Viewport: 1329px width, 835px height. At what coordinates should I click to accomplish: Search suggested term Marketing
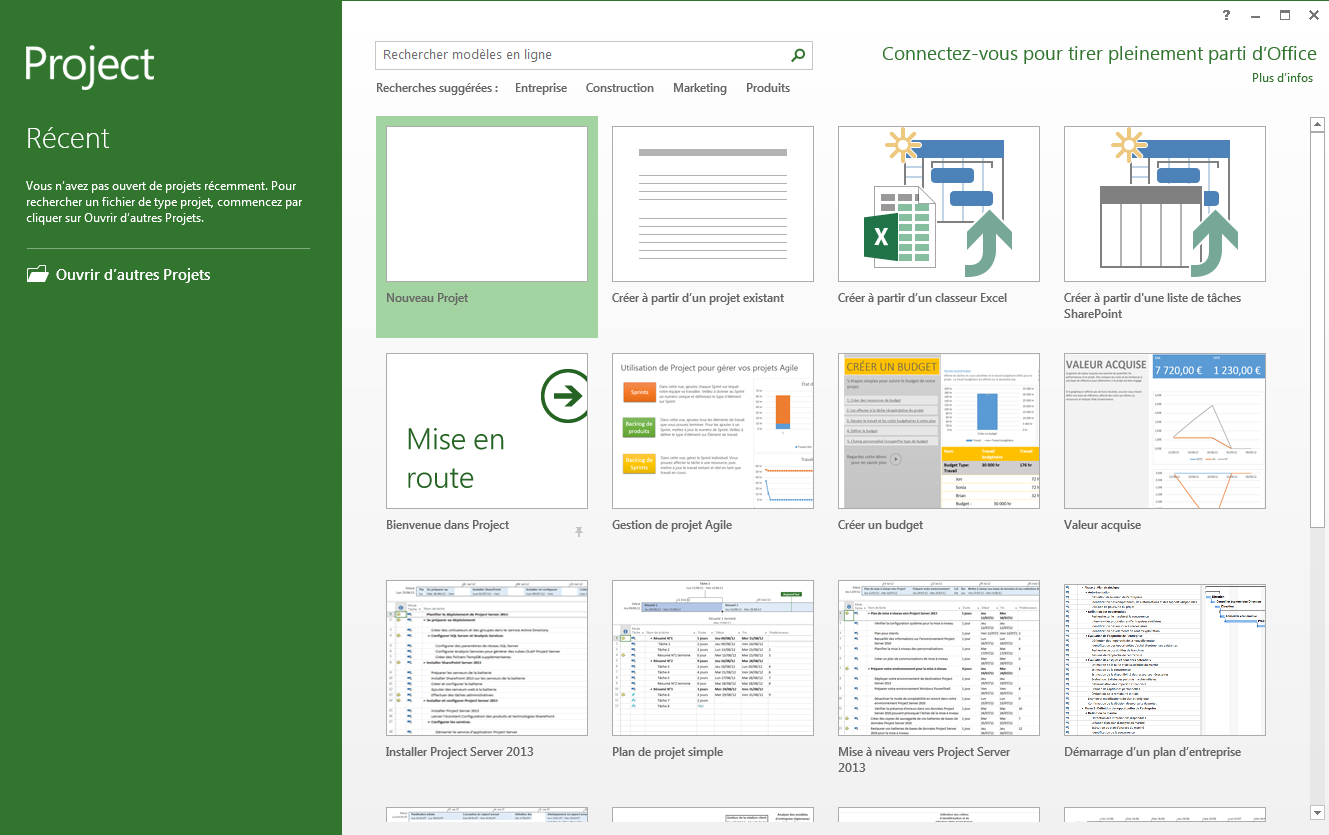(700, 88)
